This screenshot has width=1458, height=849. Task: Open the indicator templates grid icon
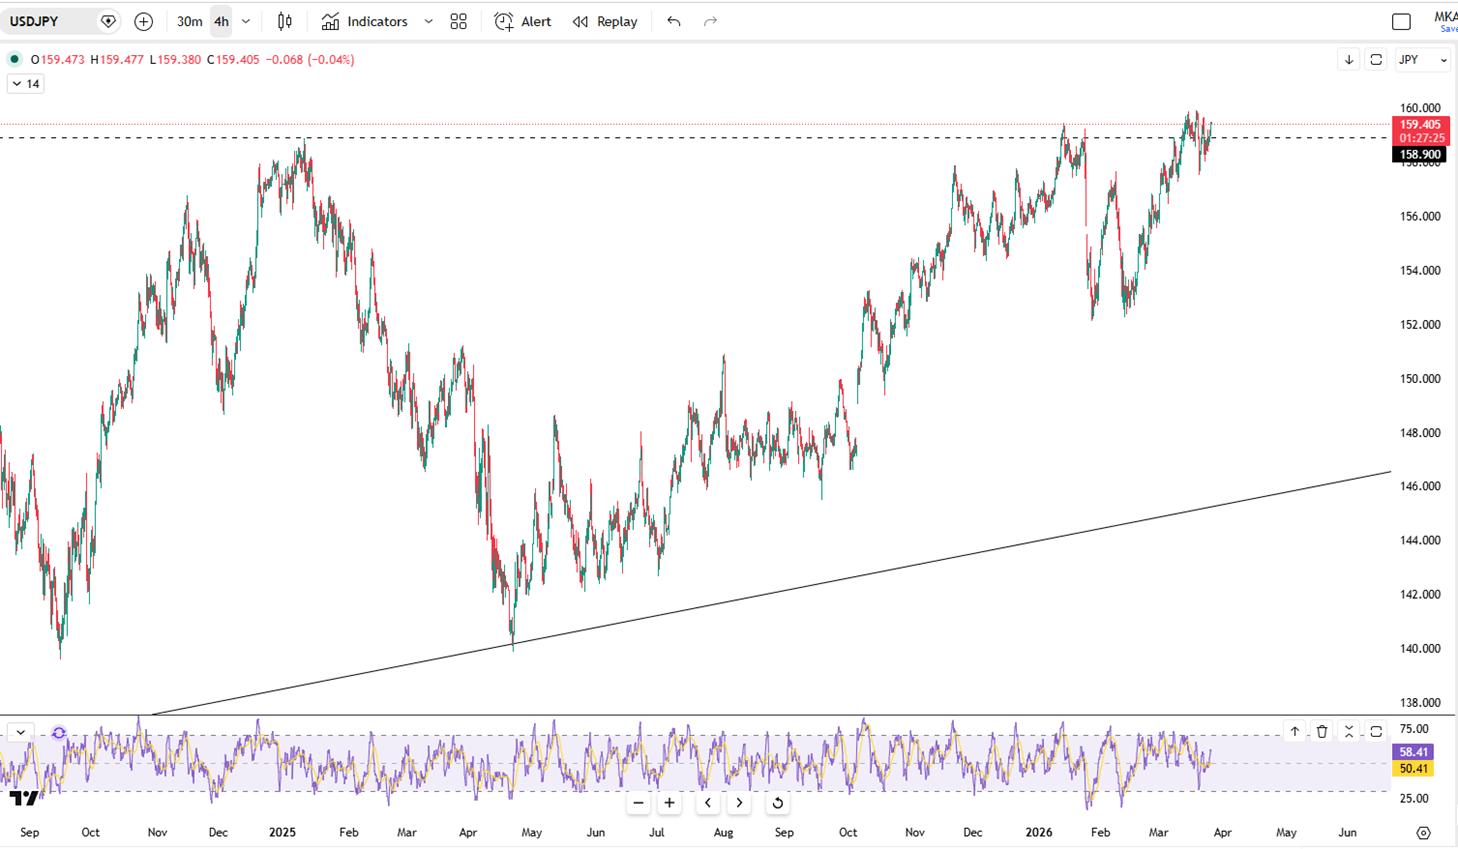tap(458, 21)
